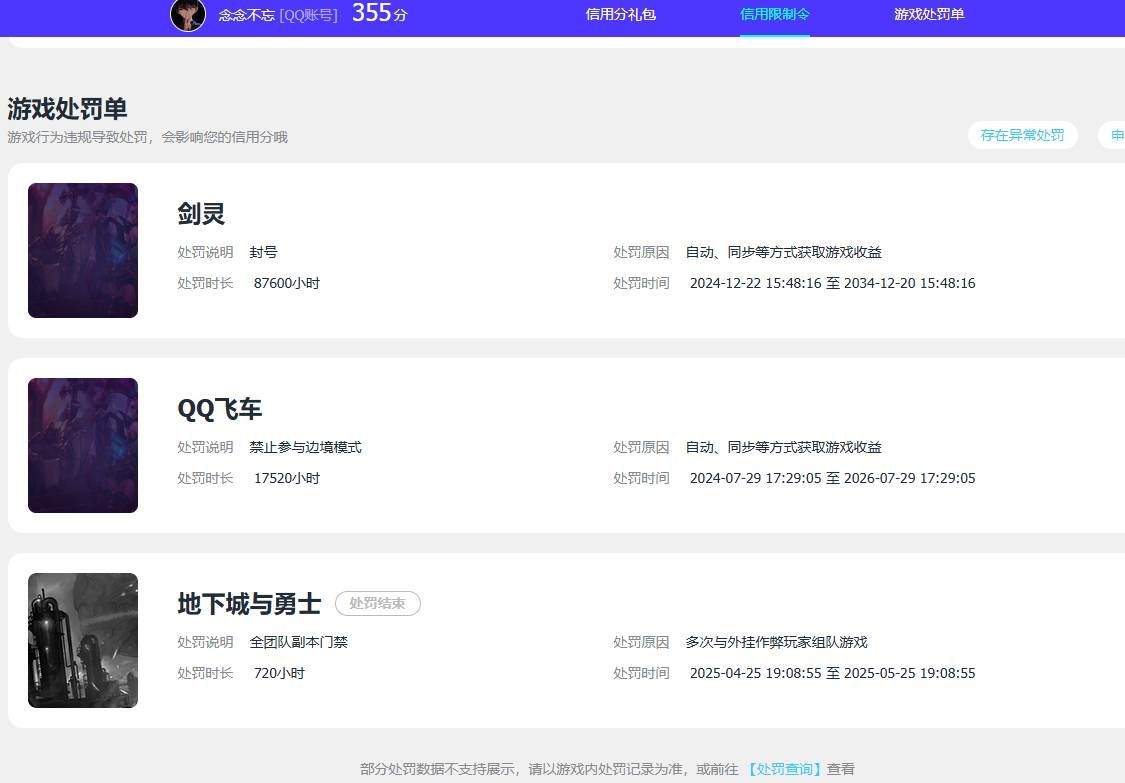The image size is (1125, 783).
Task: Click 地下城与勇士 penalty period ending 2025-05-25
Action: pyautogui.click(x=832, y=673)
